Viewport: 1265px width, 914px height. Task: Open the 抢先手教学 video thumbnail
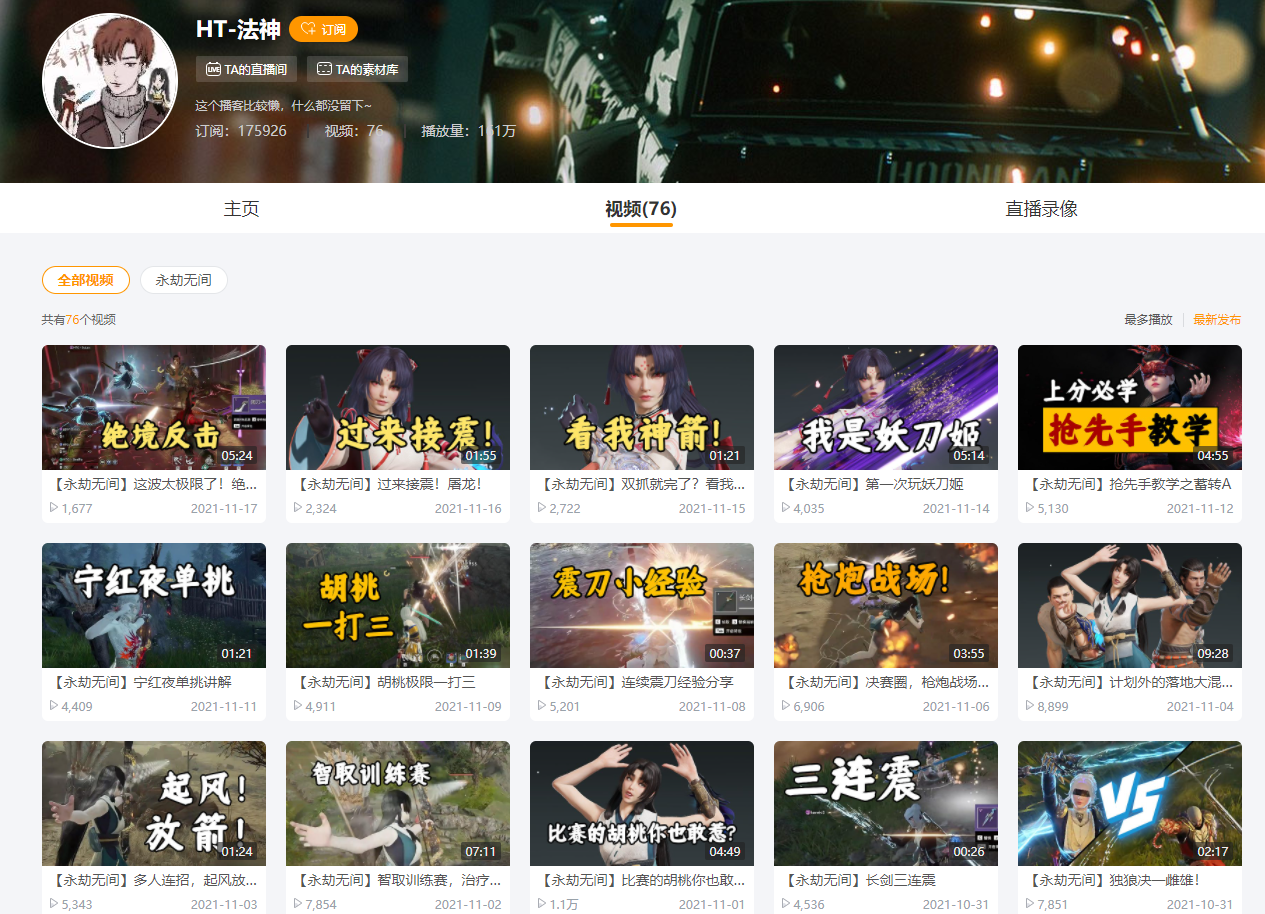tap(1130, 407)
